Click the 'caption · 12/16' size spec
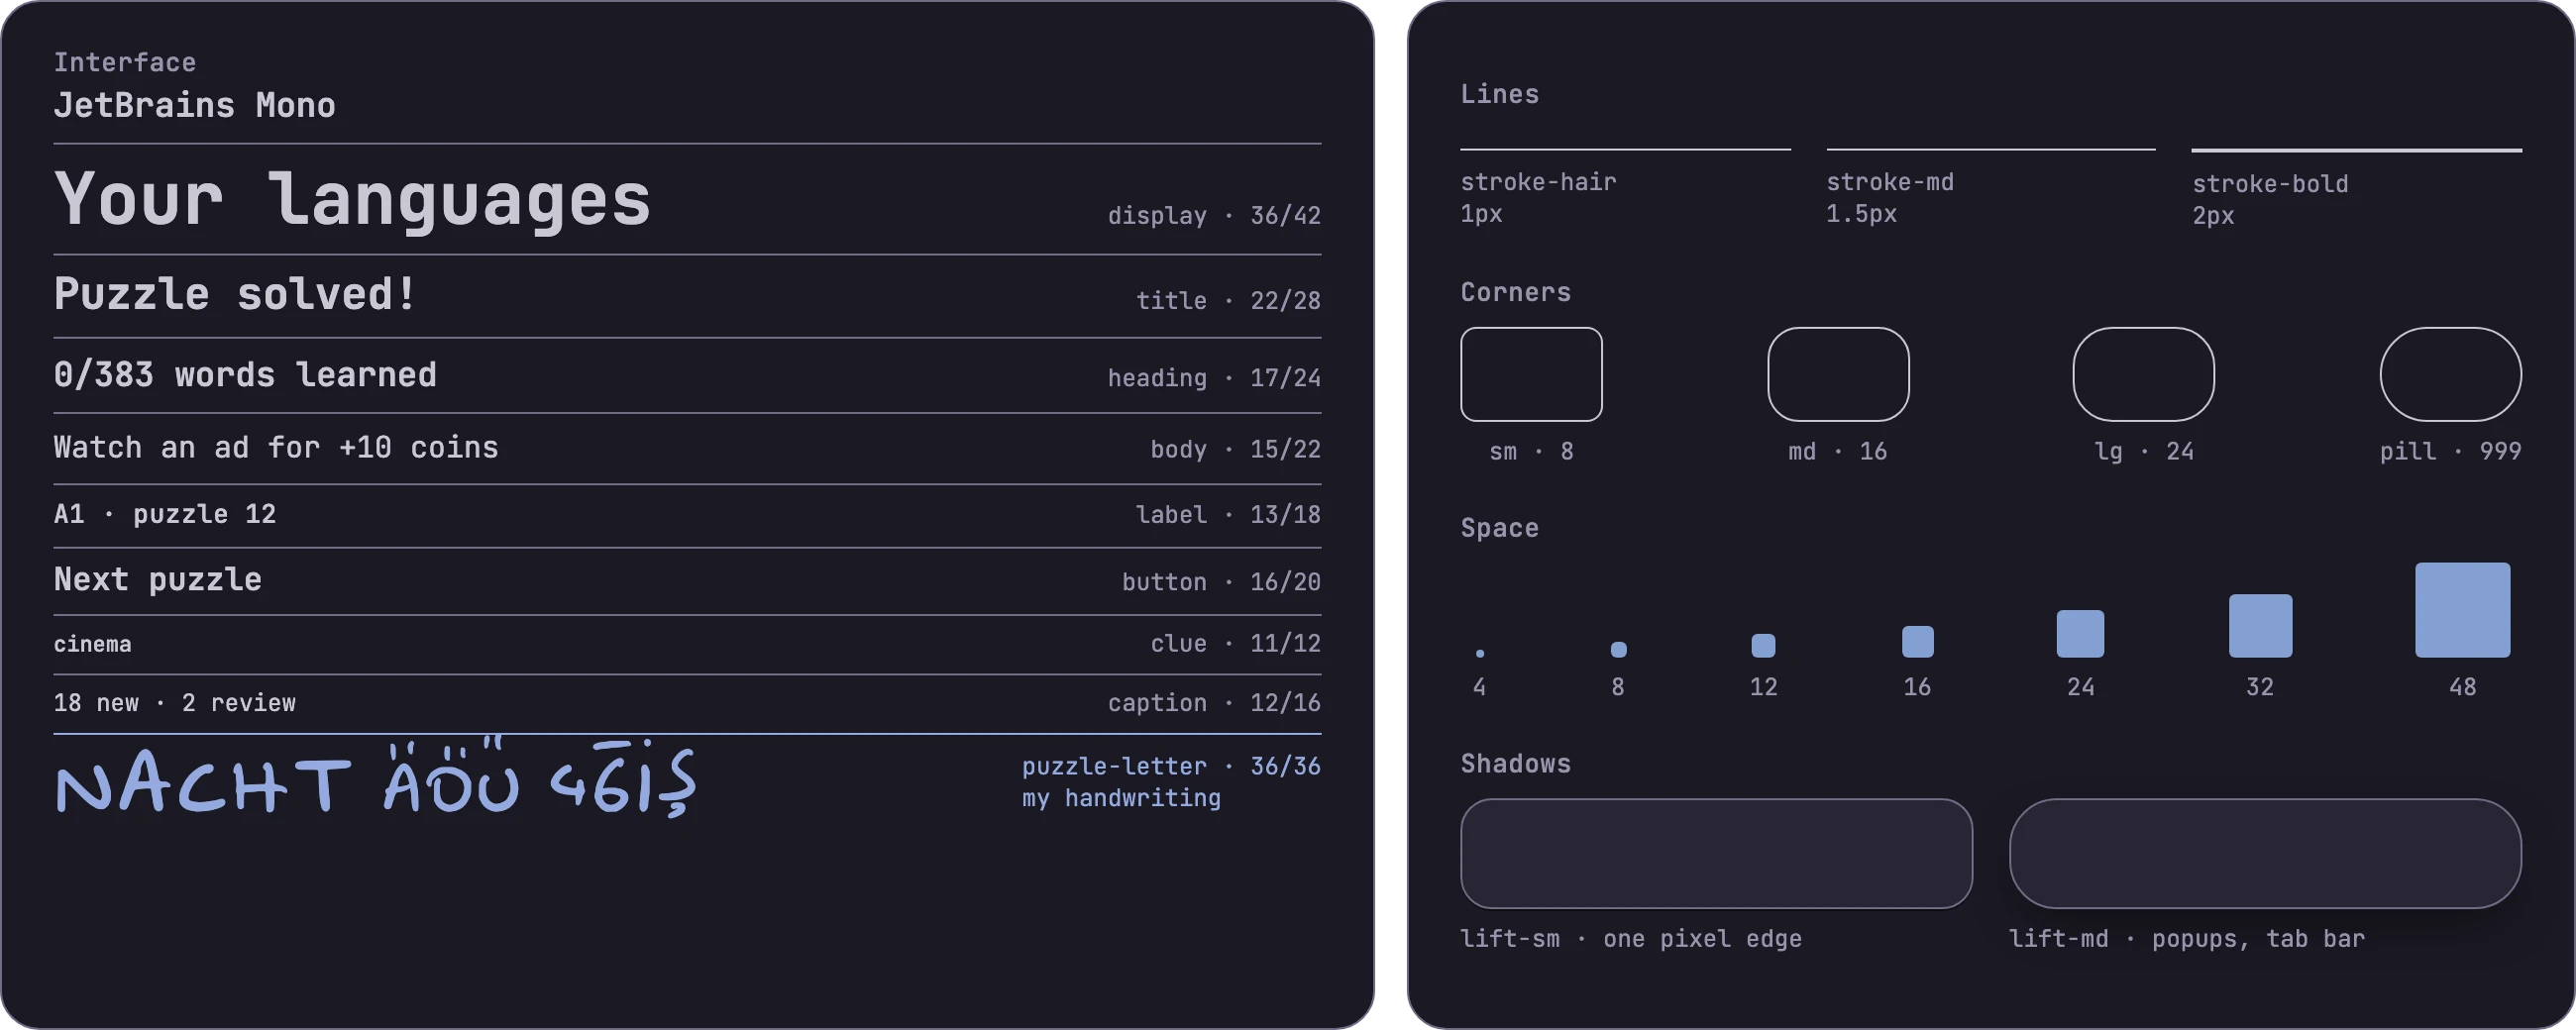2576x1030 pixels. coord(1214,703)
